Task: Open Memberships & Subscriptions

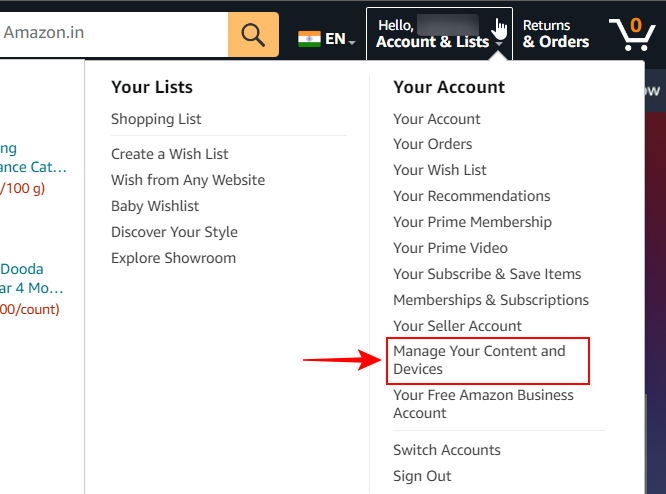Action: (x=491, y=300)
